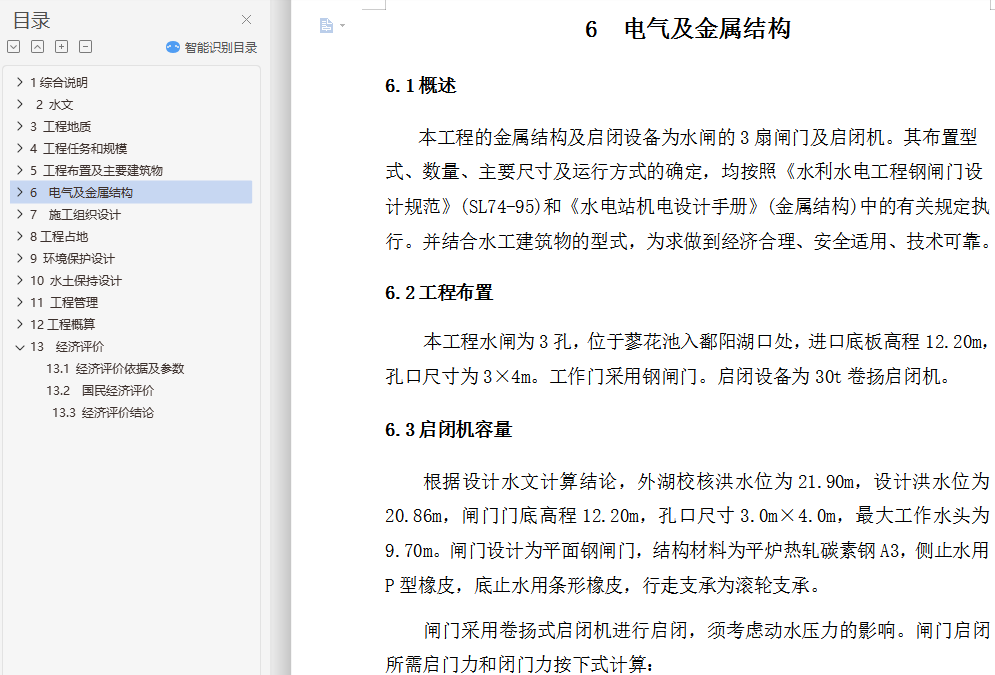Jump to 3 工程地质 section
Viewport: 995px width, 675px height.
60,127
